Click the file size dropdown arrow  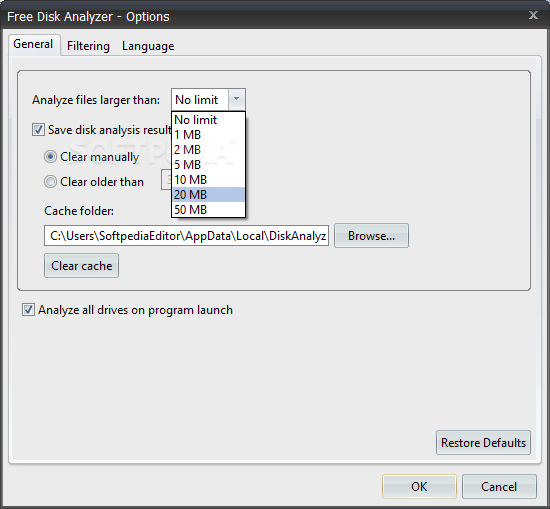(237, 100)
